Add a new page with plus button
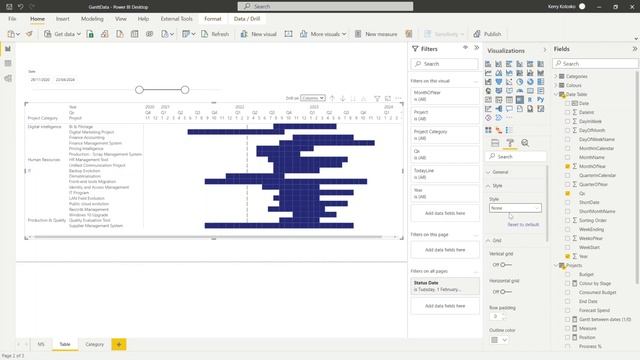Image resolution: width=640 pixels, height=360 pixels. point(119,344)
